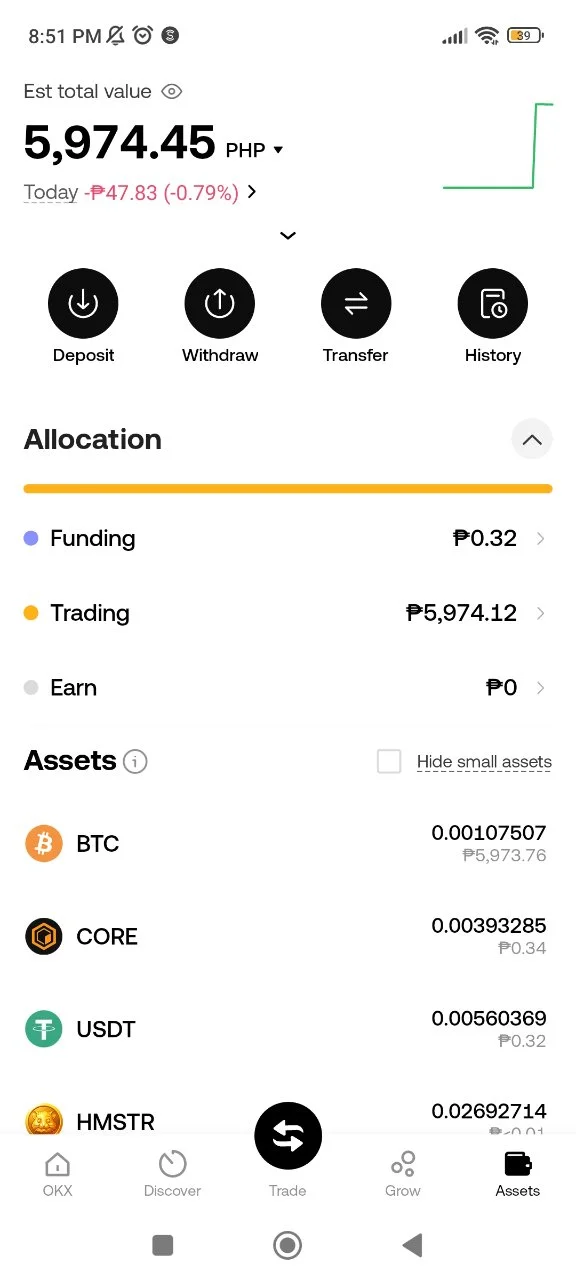Open the Trading allocation row
Viewport: 576px width, 1280px height.
288,613
